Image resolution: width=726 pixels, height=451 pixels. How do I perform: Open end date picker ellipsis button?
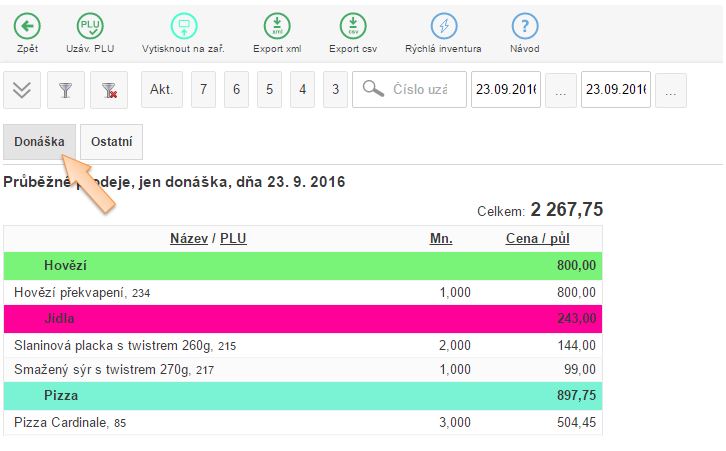(x=670, y=90)
